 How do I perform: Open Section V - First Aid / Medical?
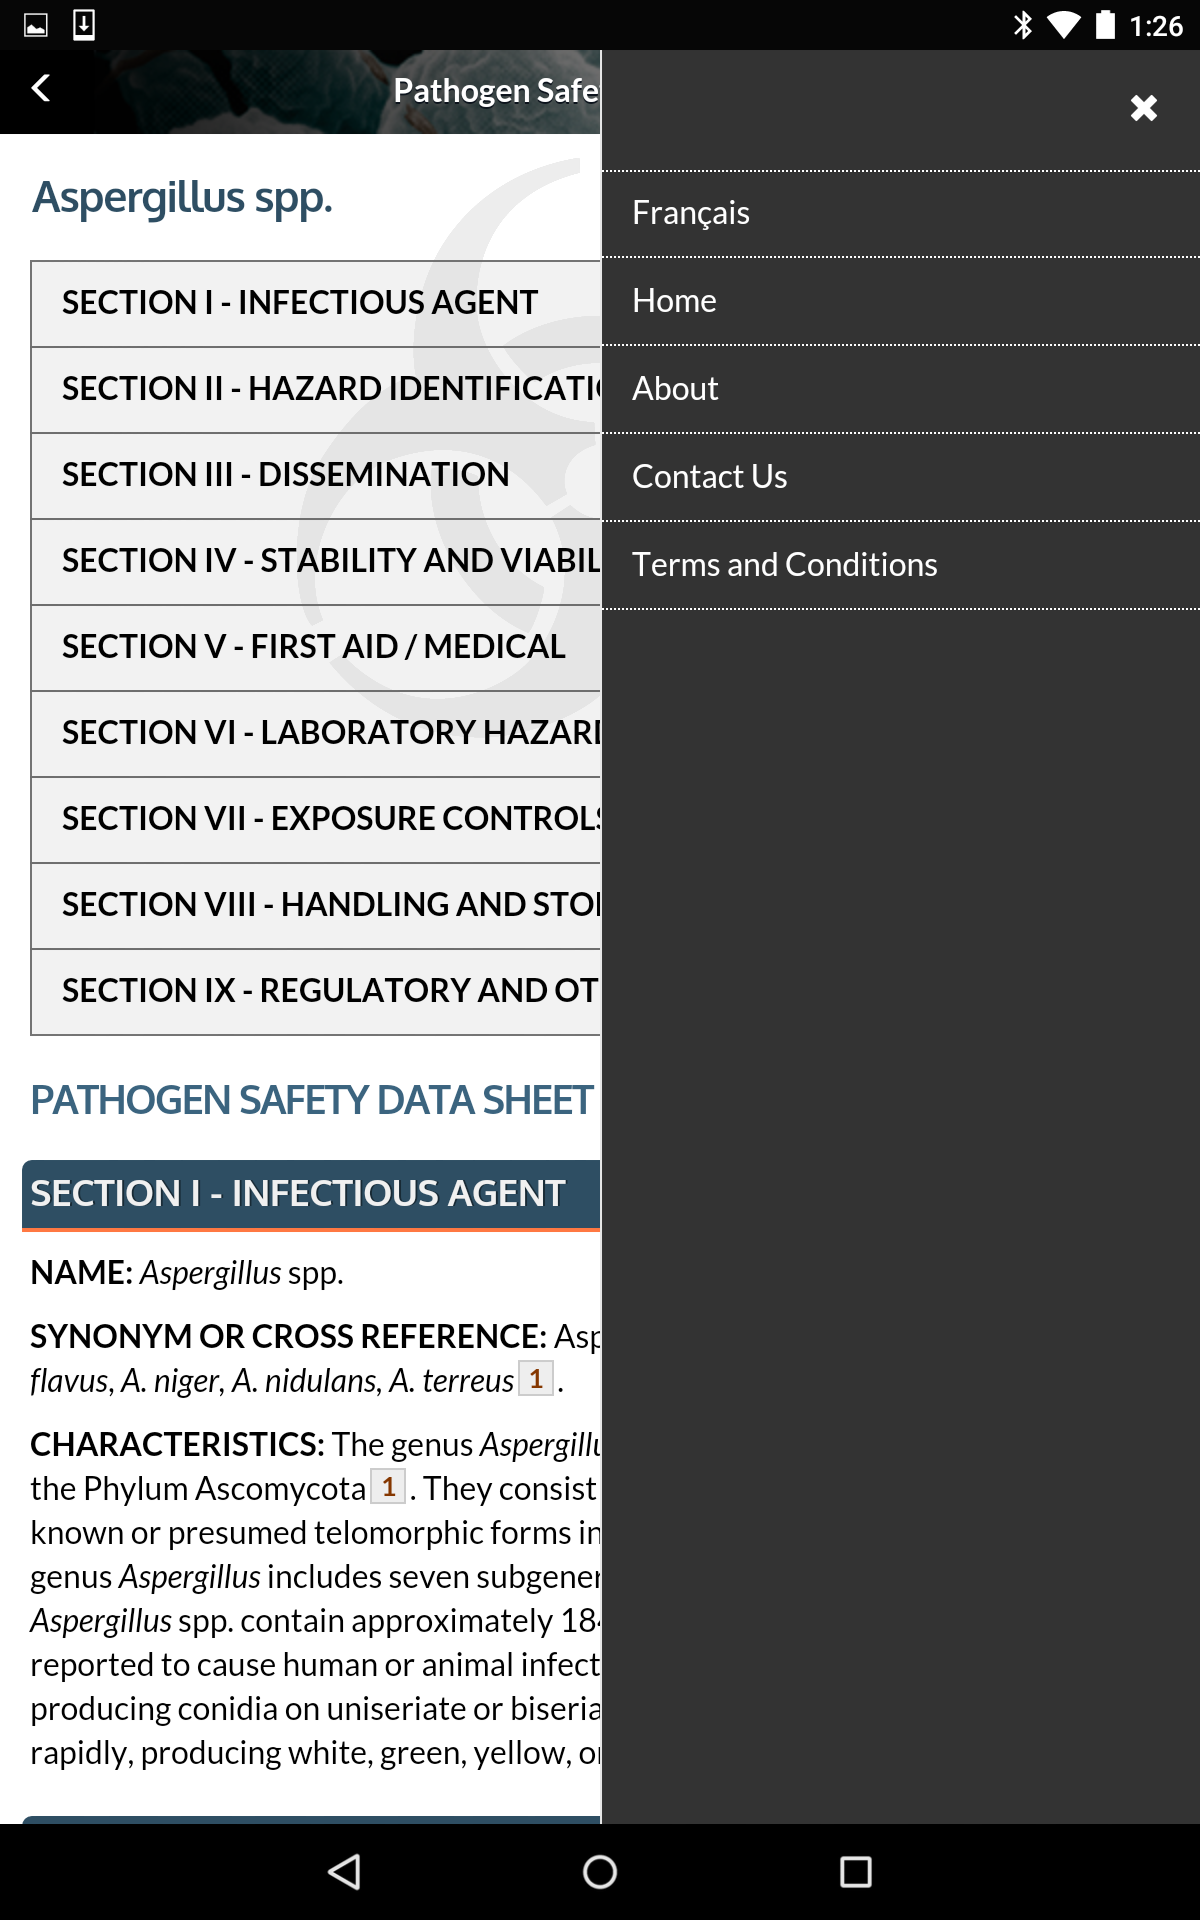316,647
